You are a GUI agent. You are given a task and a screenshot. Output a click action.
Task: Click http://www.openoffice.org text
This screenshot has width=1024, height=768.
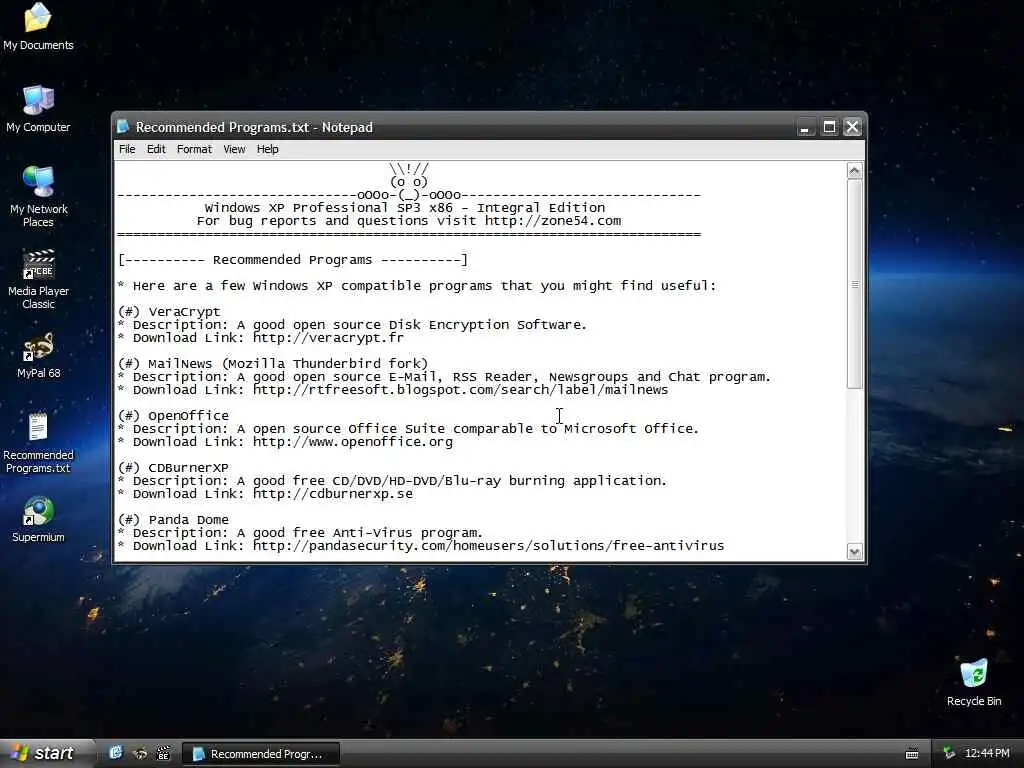tap(353, 441)
